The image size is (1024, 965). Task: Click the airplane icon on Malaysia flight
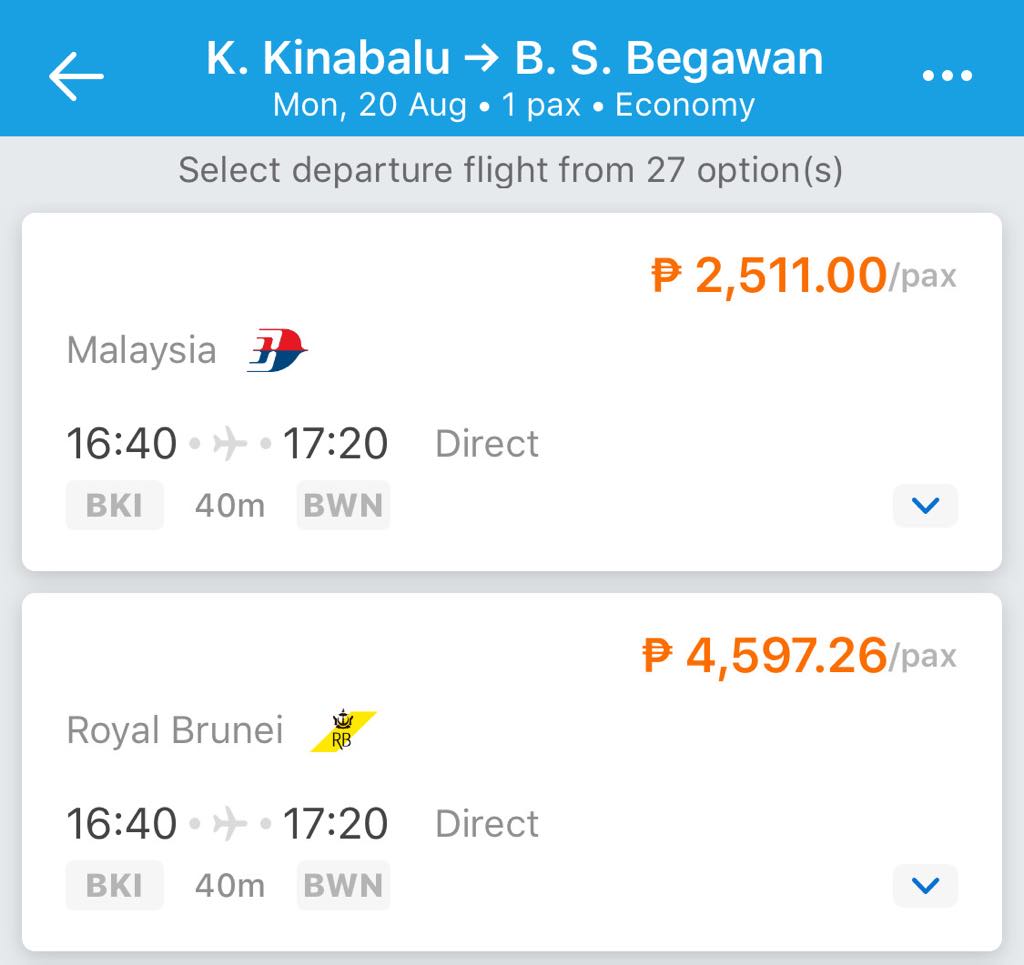tap(230, 443)
